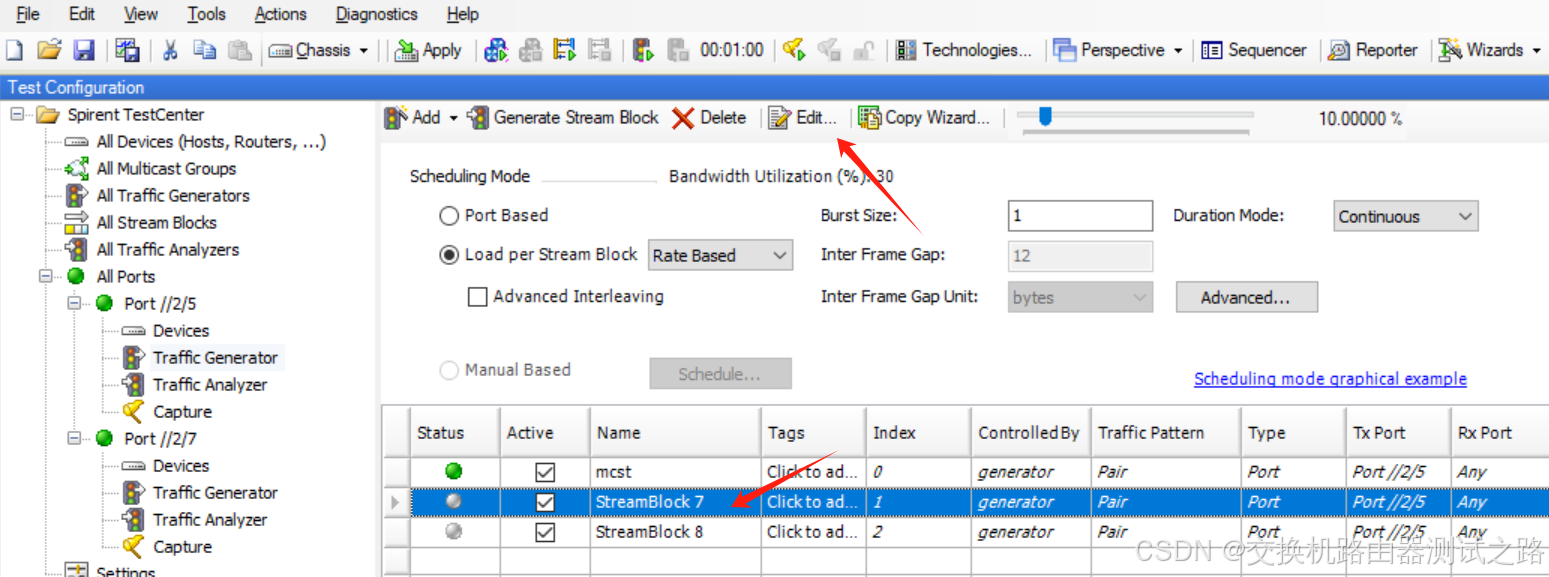Open the Wizards dropdown menu
This screenshot has height=577, width=1549.
pyautogui.click(x=1490, y=50)
